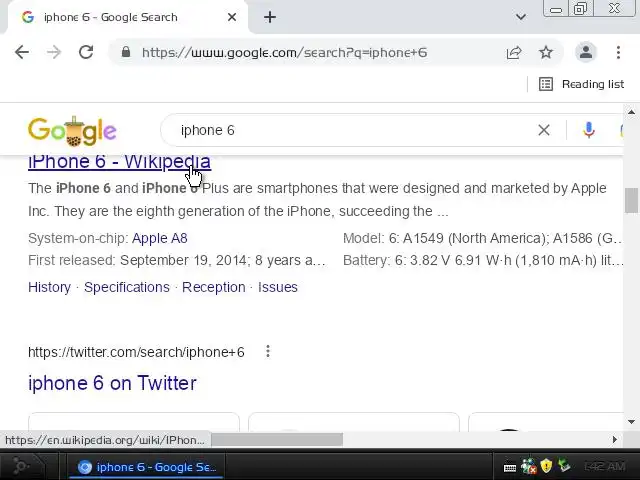Open the History section link
Screen dimensions: 640x480
point(49,287)
